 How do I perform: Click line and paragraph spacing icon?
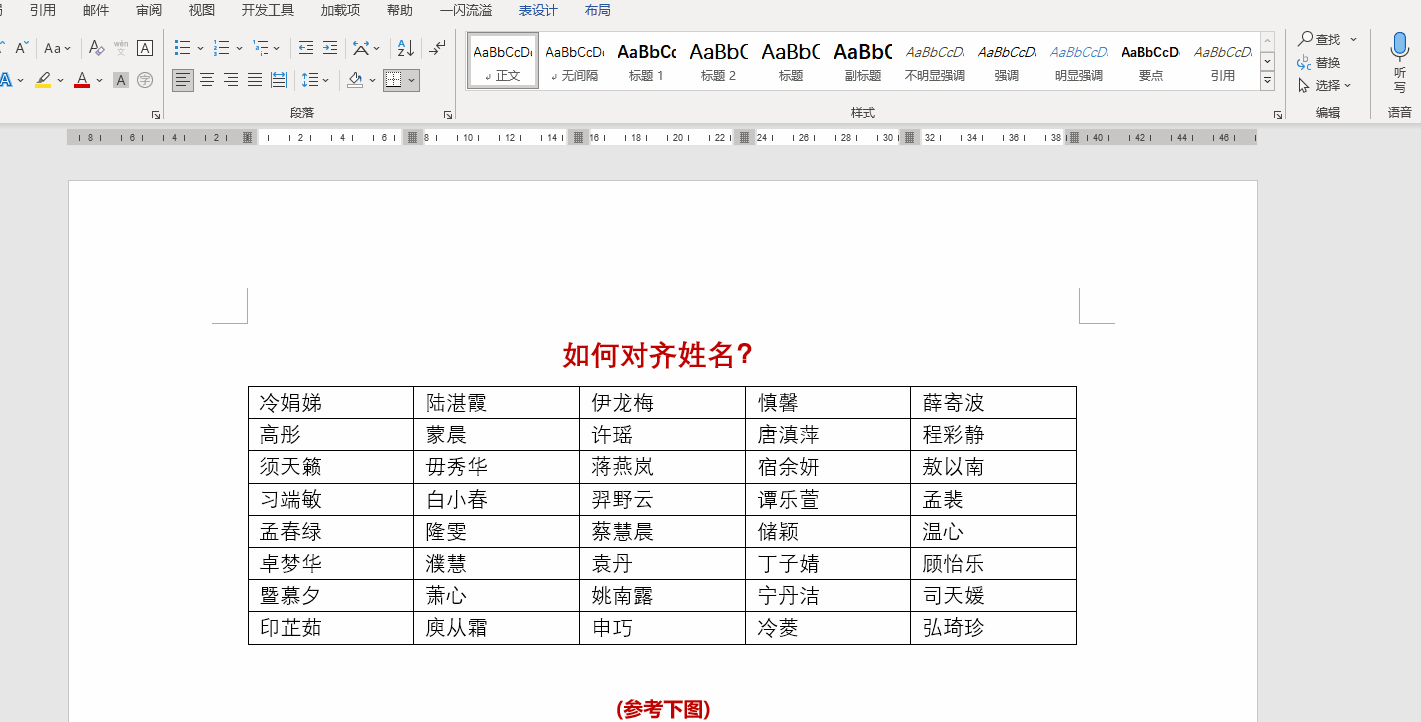click(310, 80)
